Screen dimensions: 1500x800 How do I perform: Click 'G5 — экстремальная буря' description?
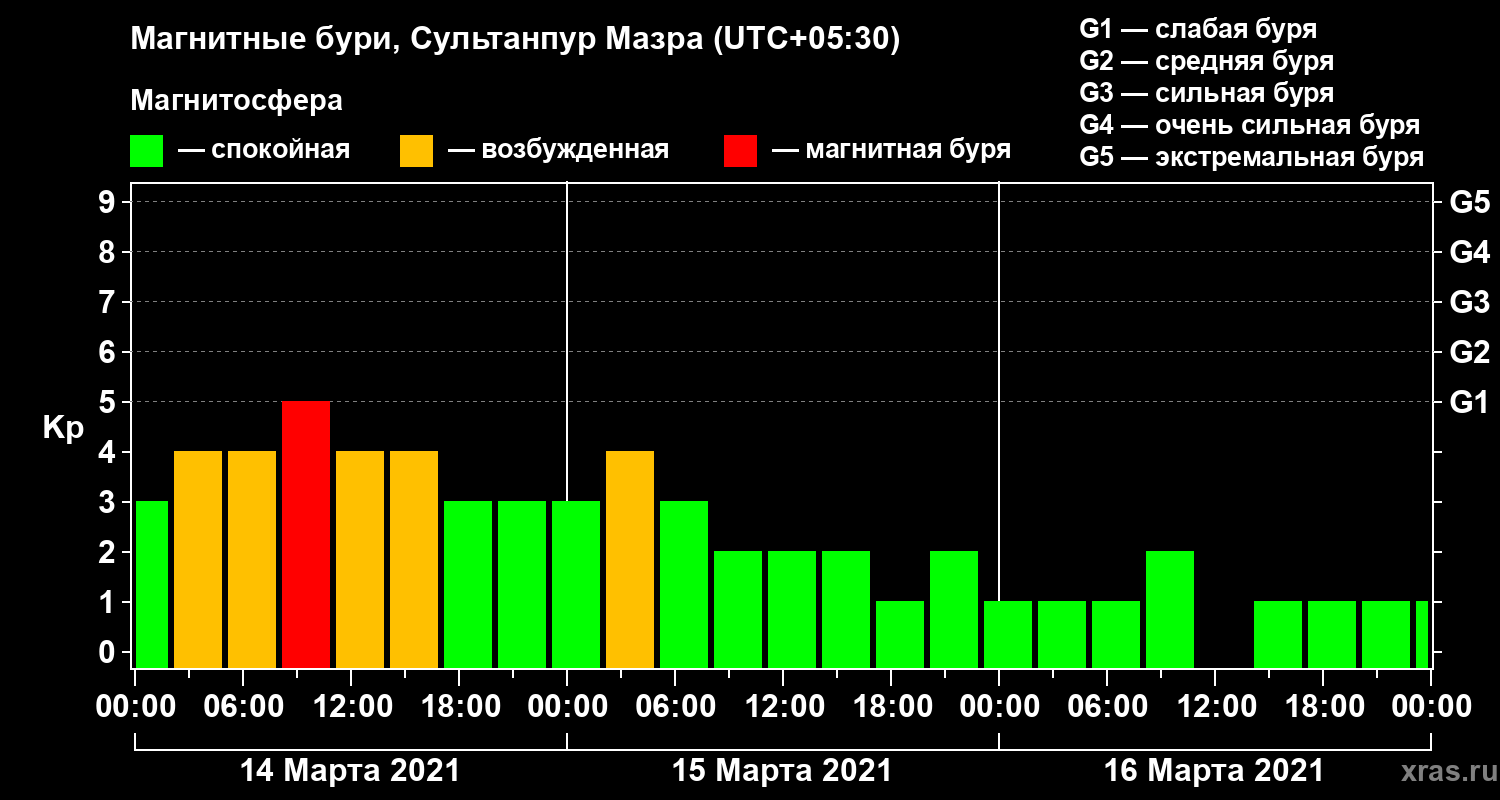coord(1252,158)
